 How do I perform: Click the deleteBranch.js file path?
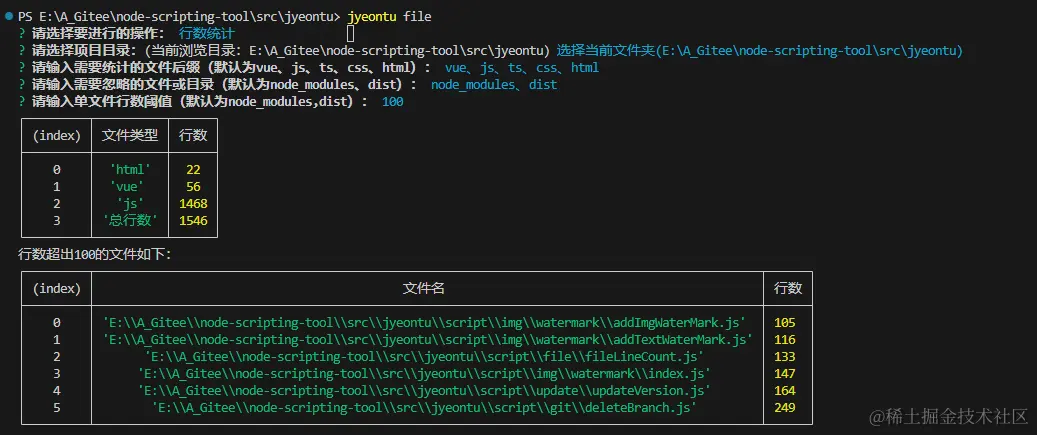[425, 408]
